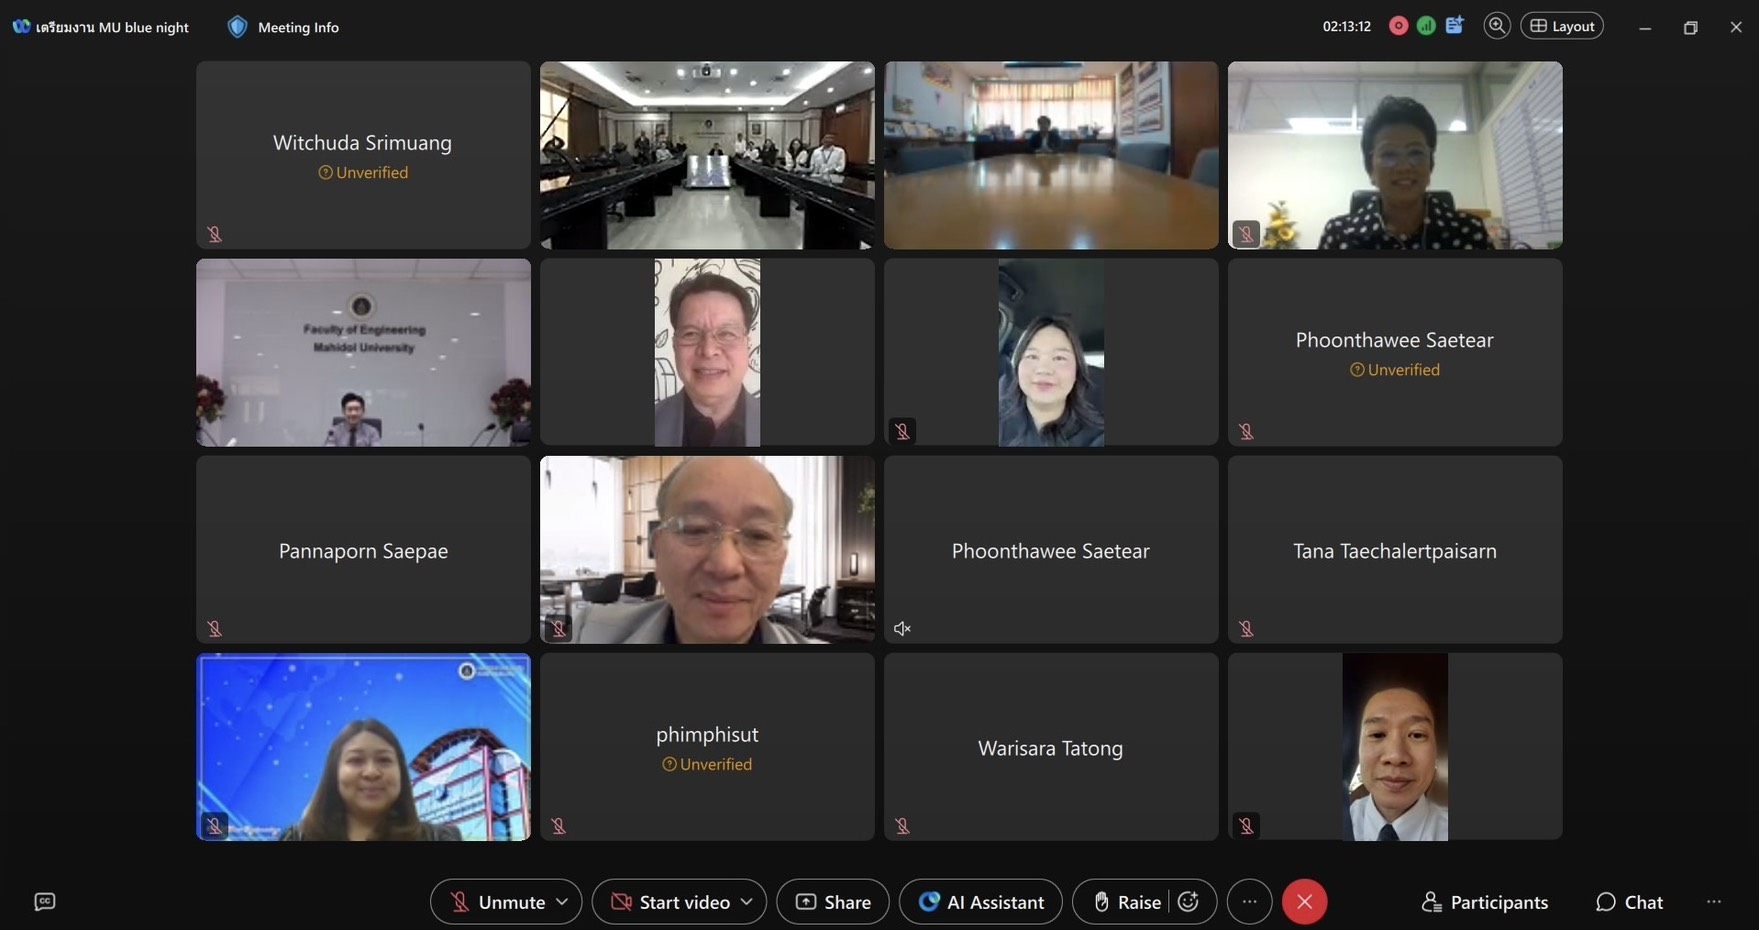Toggle Unmute microphone button
This screenshot has height=930, width=1759.
tap(498, 902)
